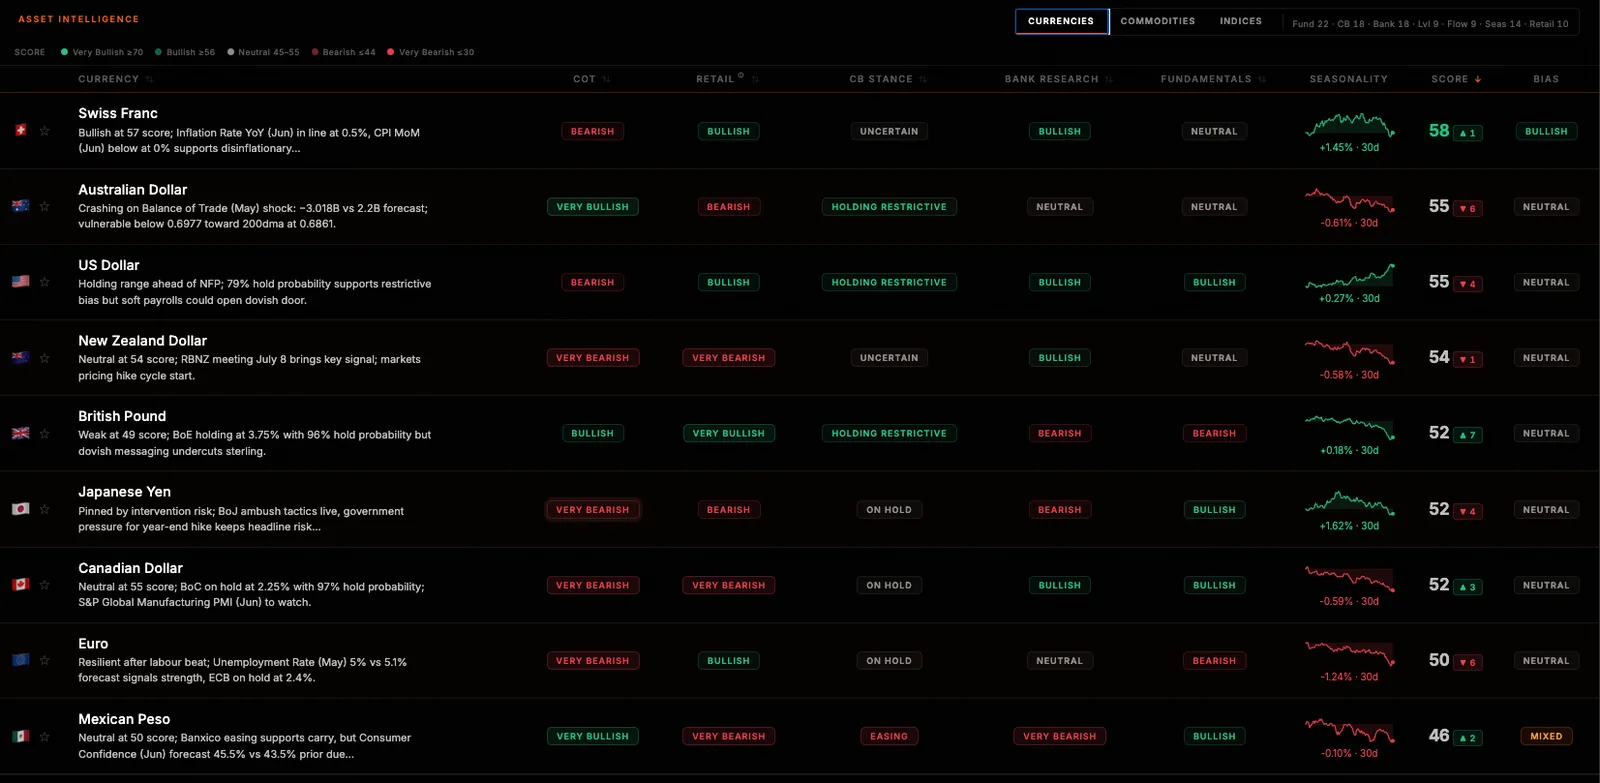
Task: Select the Very Bearish legend item
Action: (431, 52)
